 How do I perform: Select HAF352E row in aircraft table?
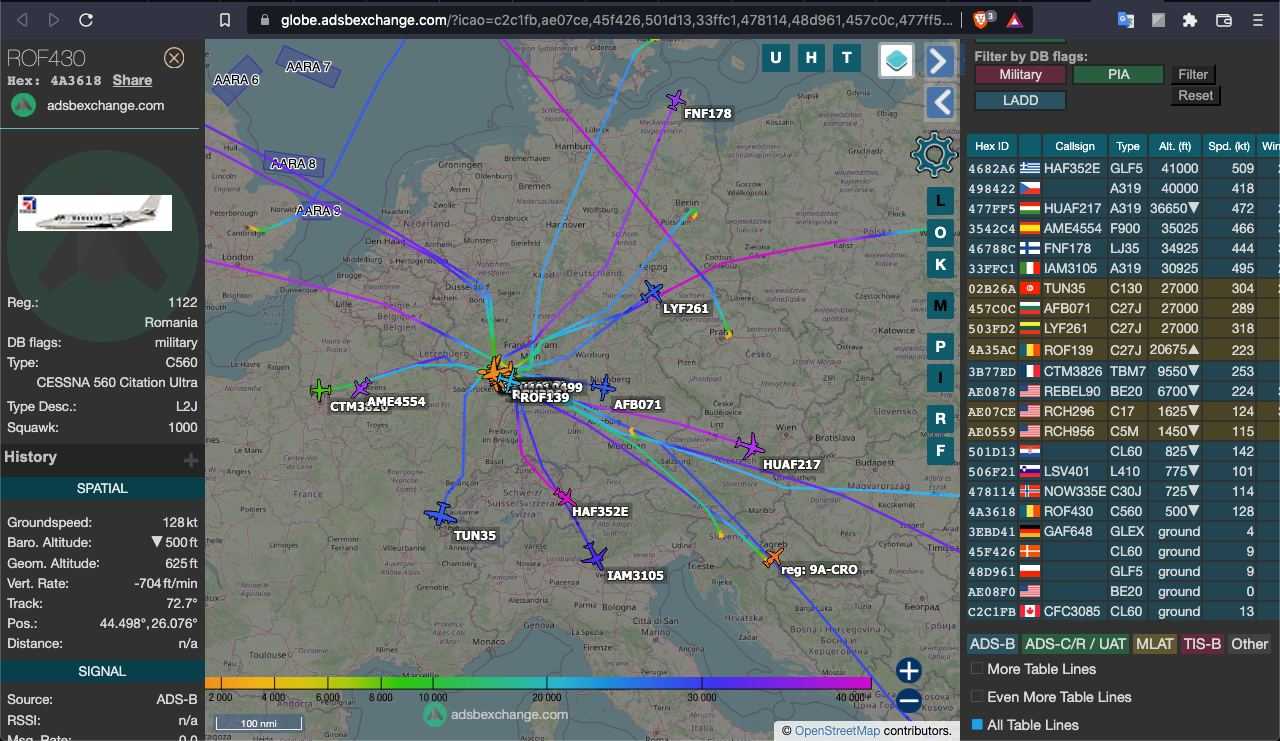click(1124, 168)
